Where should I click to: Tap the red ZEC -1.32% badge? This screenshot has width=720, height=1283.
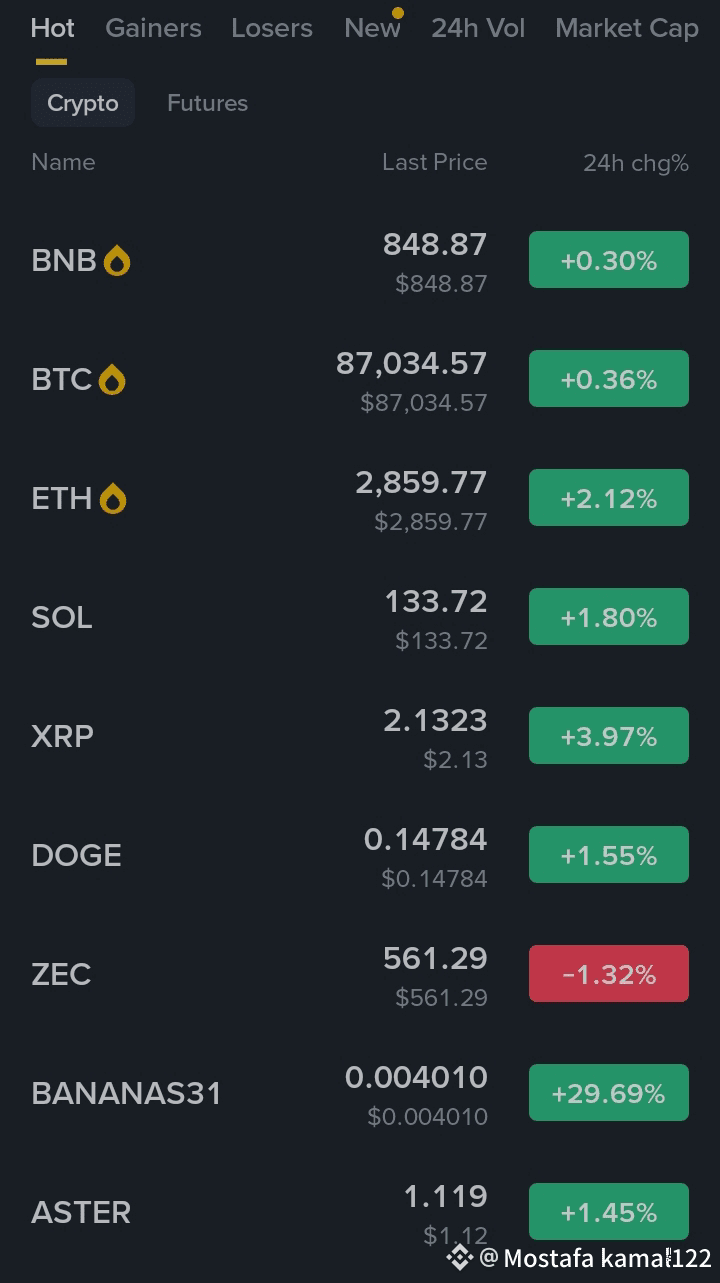[x=609, y=974]
